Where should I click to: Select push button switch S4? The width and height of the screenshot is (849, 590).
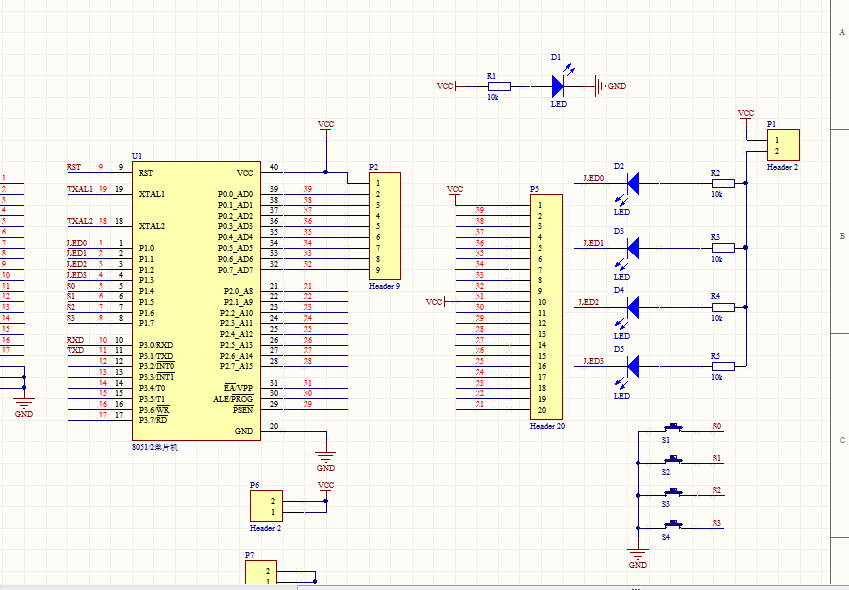point(674,525)
